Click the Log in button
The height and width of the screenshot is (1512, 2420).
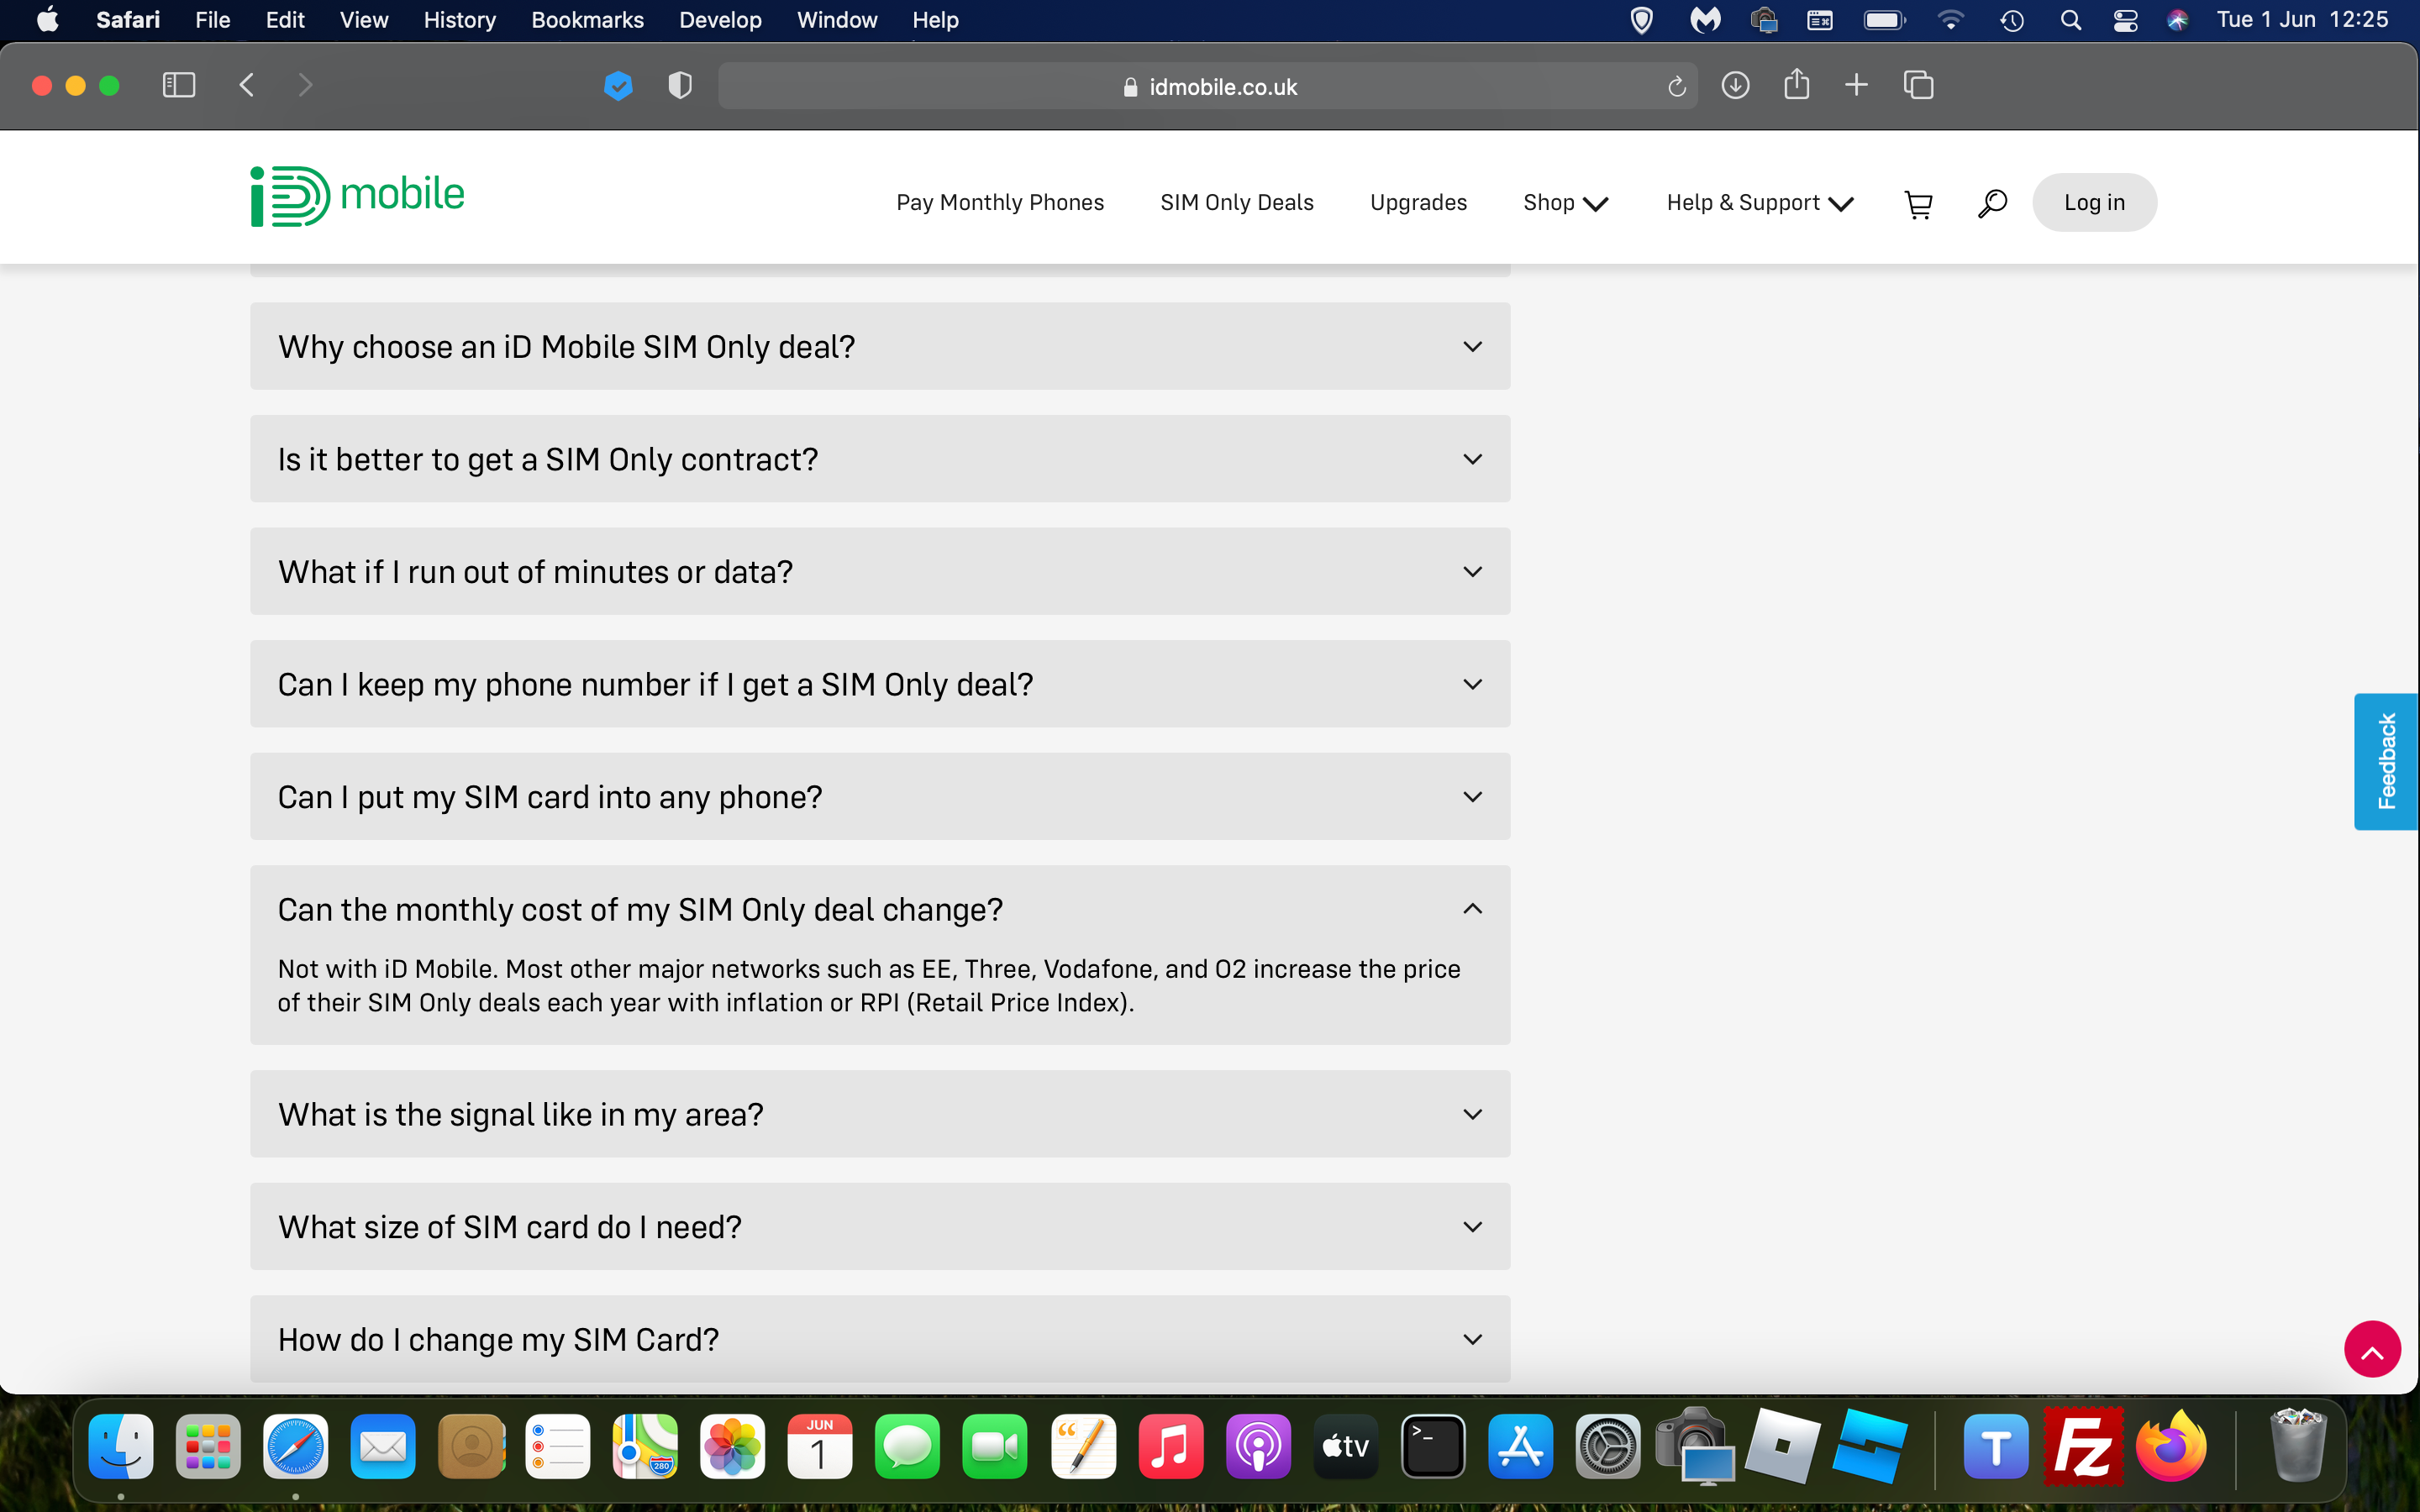click(x=2094, y=203)
